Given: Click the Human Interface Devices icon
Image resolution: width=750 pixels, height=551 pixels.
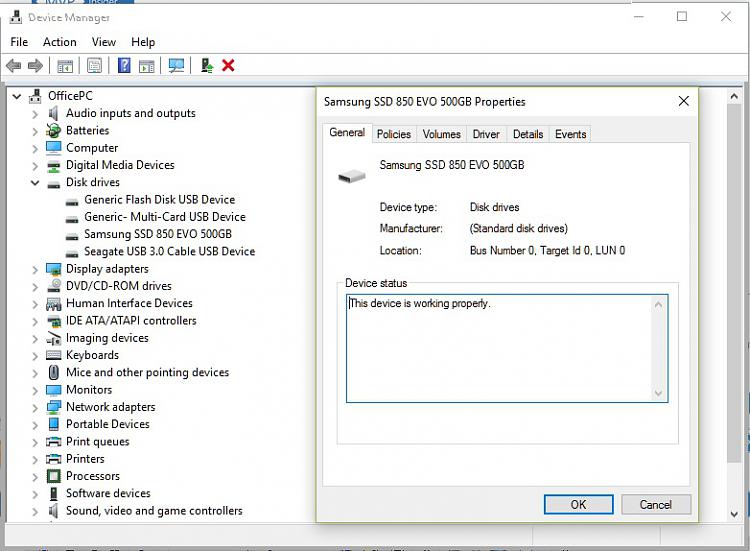Looking at the screenshot, I should tap(54, 304).
